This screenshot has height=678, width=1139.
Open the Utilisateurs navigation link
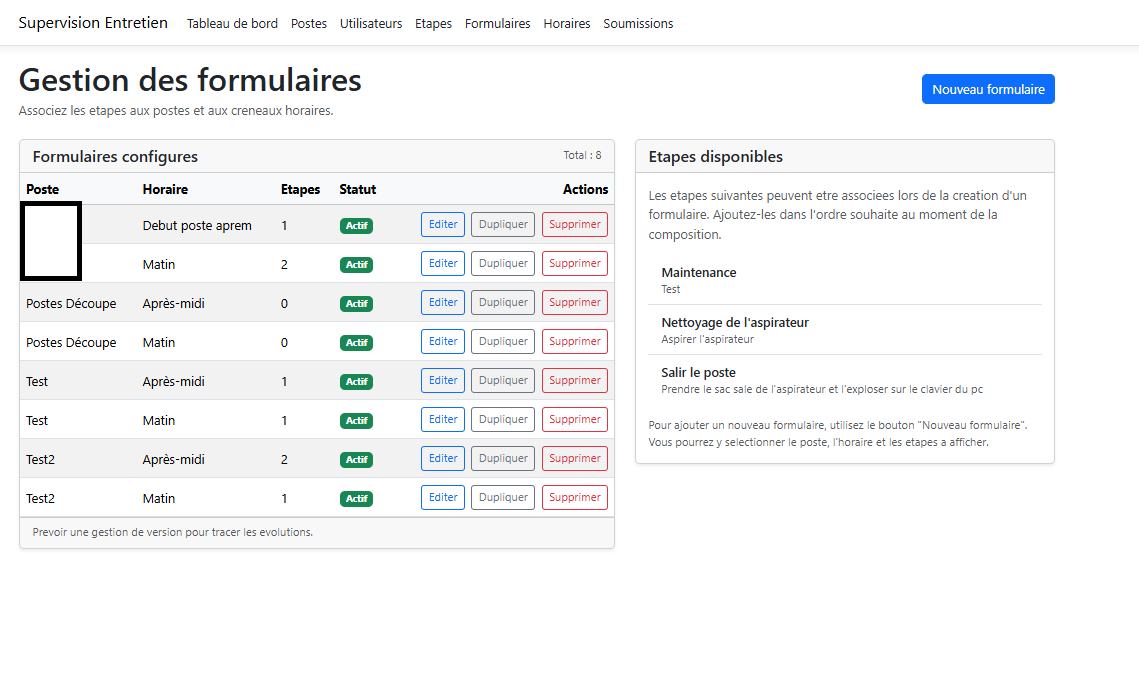click(x=371, y=23)
